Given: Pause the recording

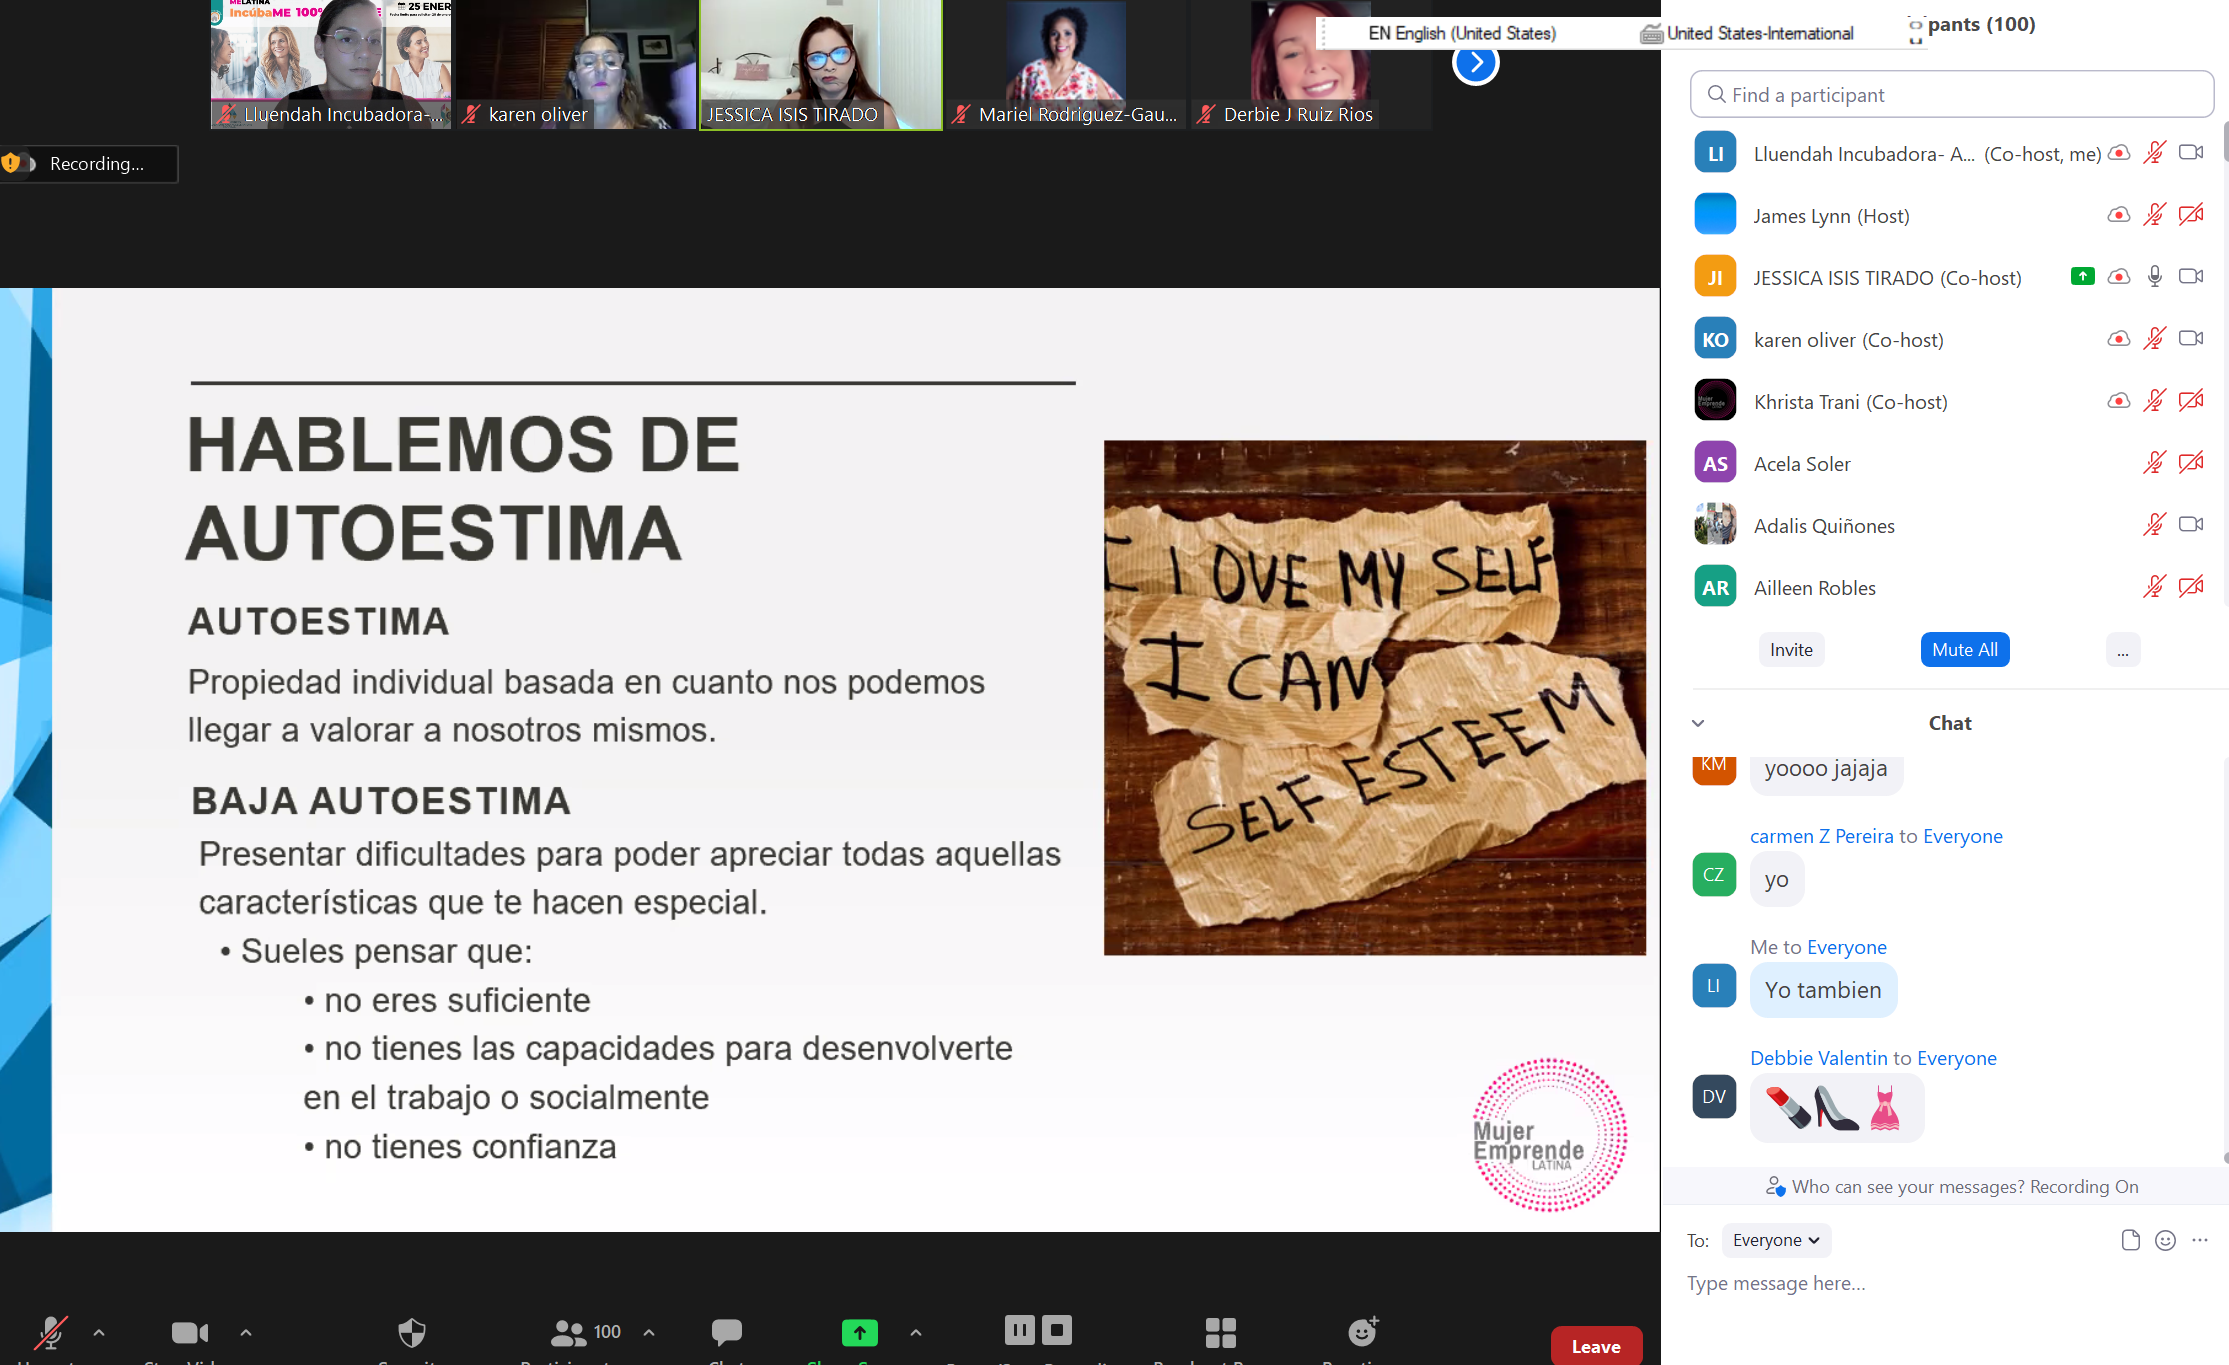Looking at the screenshot, I should [x=1019, y=1329].
